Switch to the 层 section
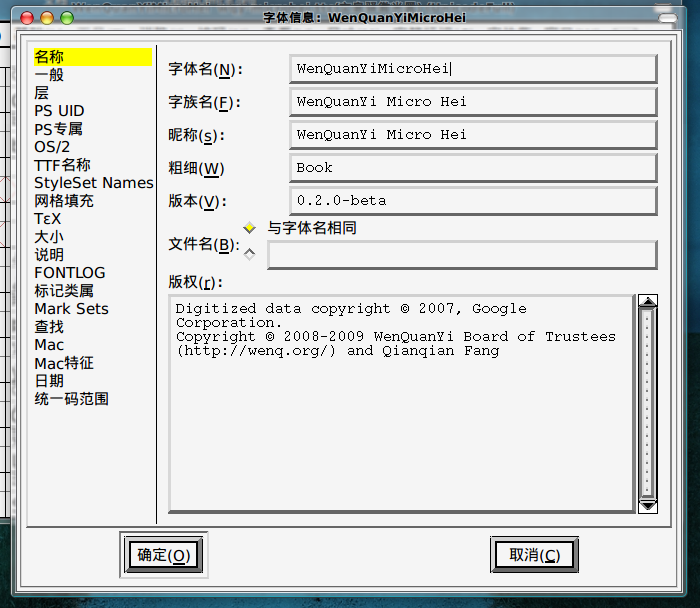The height and width of the screenshot is (608, 700). coord(42,93)
